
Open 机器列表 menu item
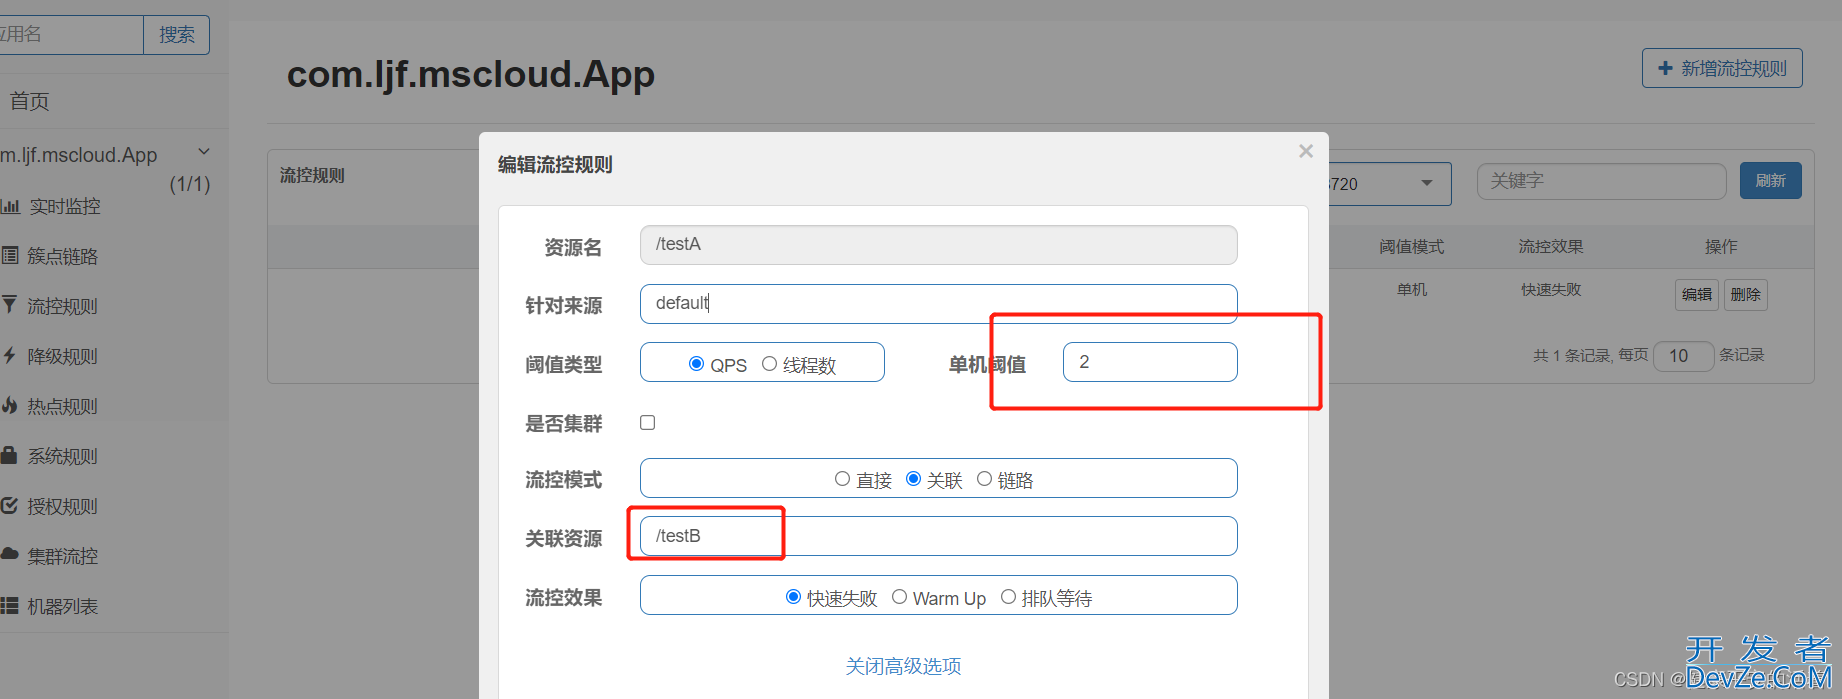tap(63, 606)
